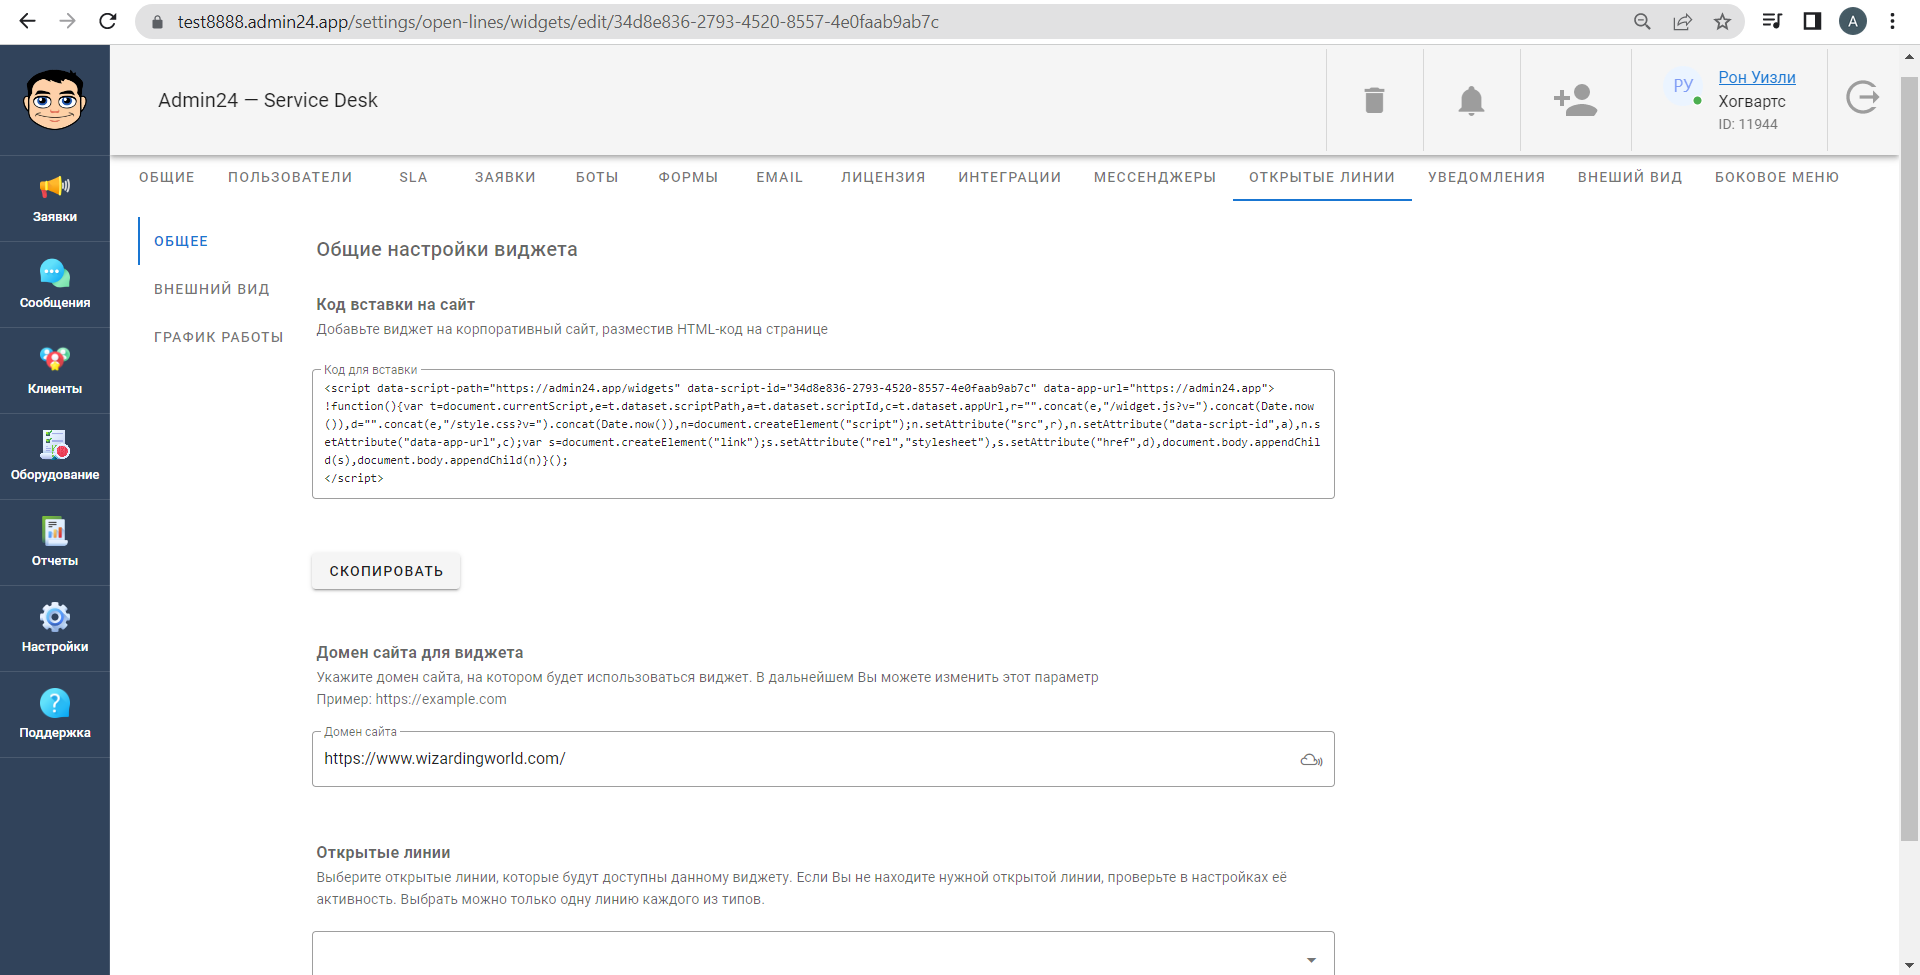Open the Боковое меню tab
Screen dimensions: 1920x975
[x=1777, y=177]
